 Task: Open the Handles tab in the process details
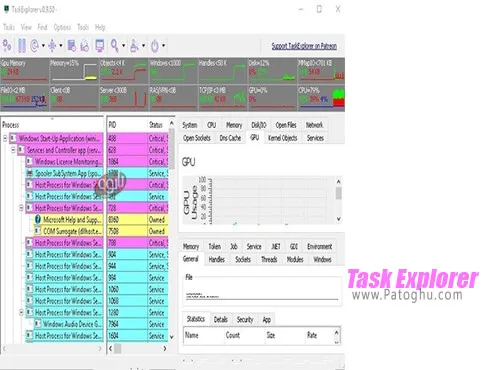click(x=217, y=259)
